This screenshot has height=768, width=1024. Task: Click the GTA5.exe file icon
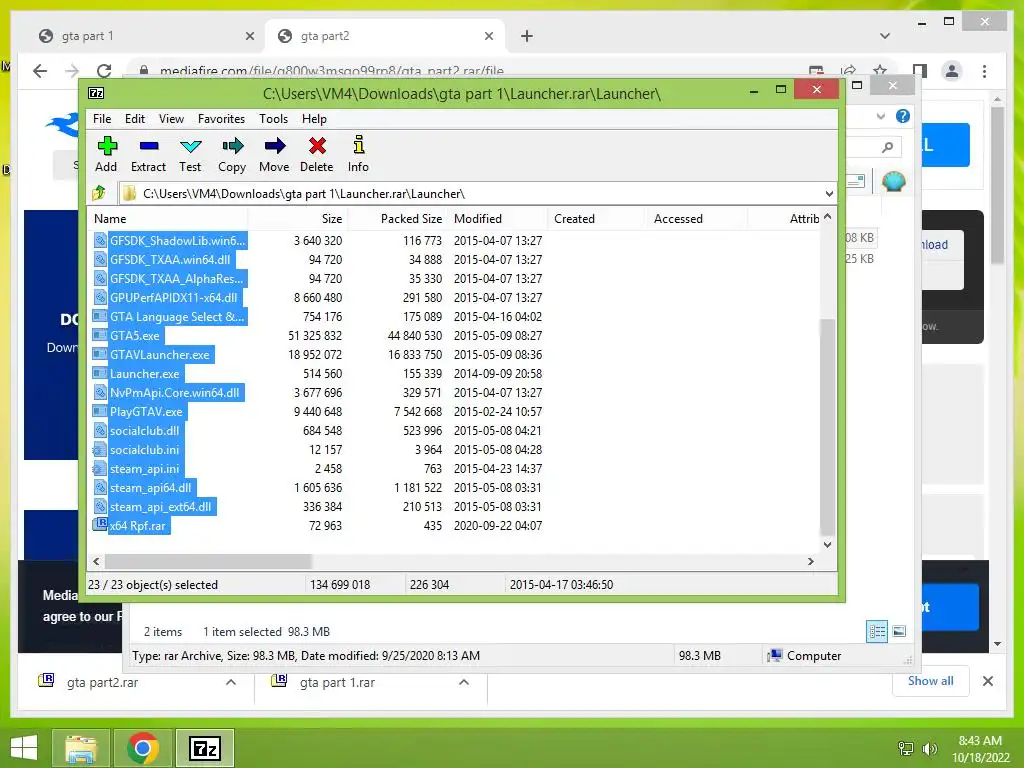(x=100, y=335)
